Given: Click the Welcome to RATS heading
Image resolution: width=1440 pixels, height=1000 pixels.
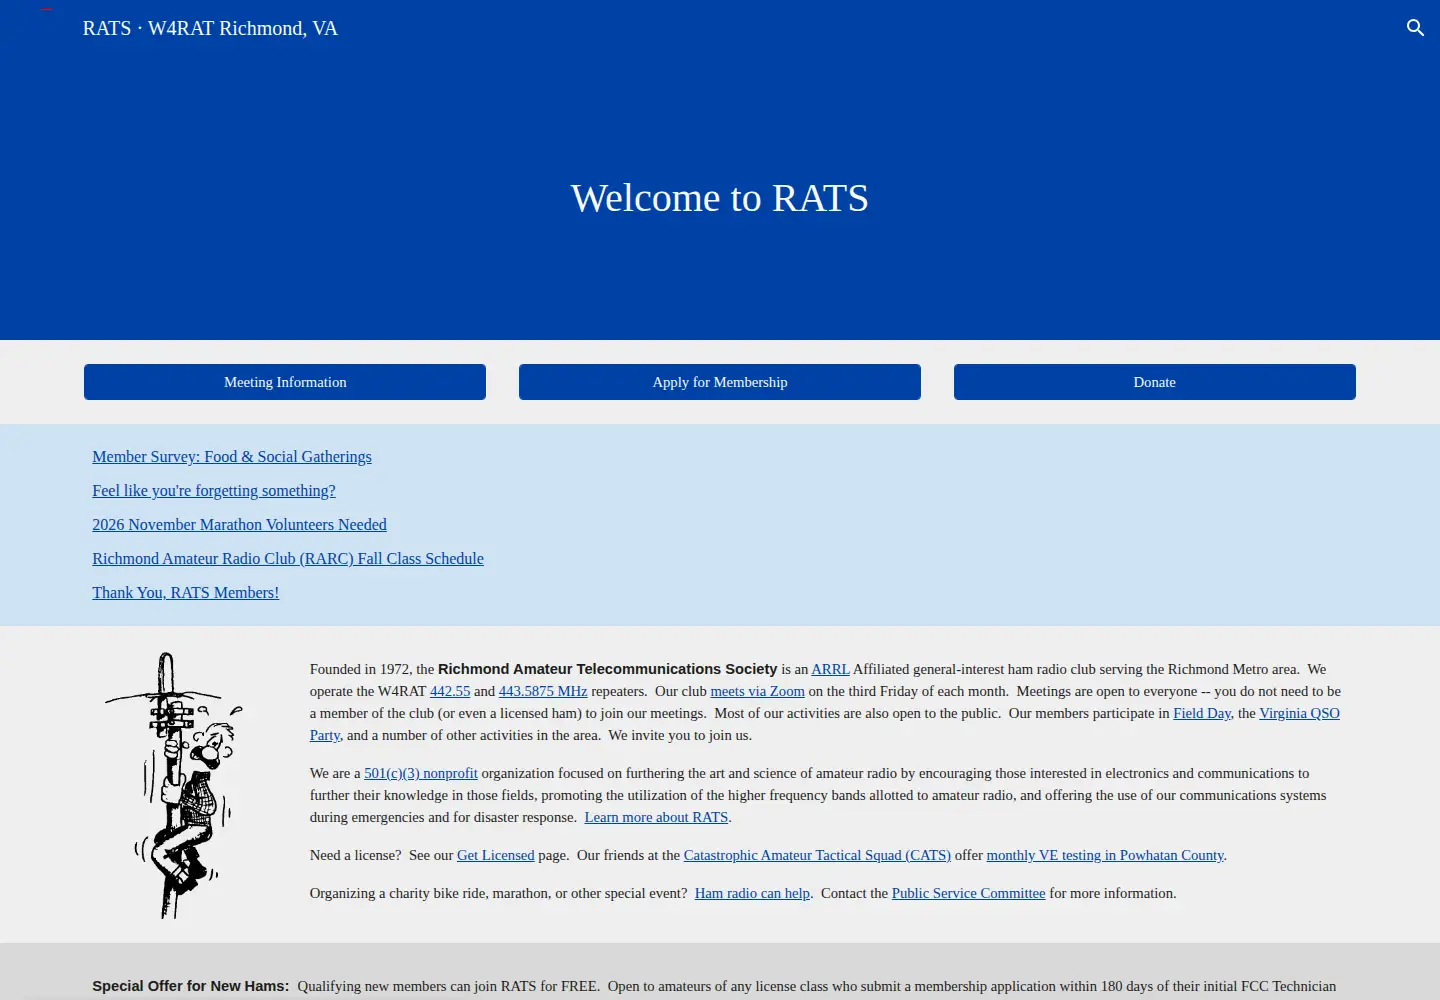Looking at the screenshot, I should [720, 198].
